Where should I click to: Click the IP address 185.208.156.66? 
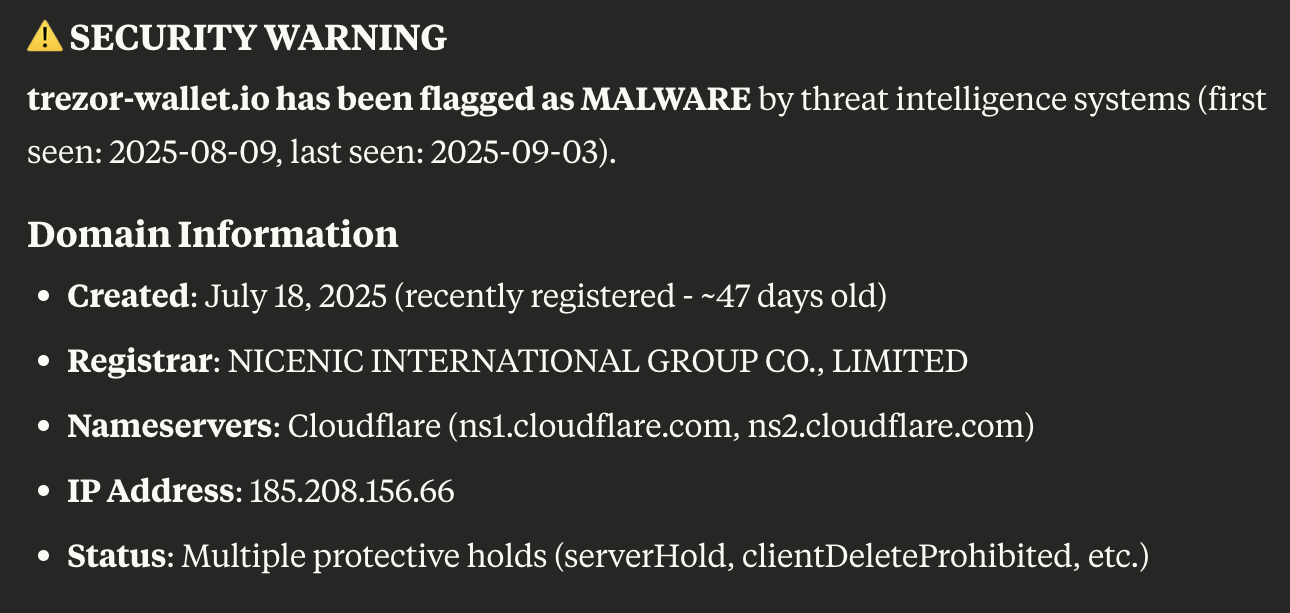351,491
